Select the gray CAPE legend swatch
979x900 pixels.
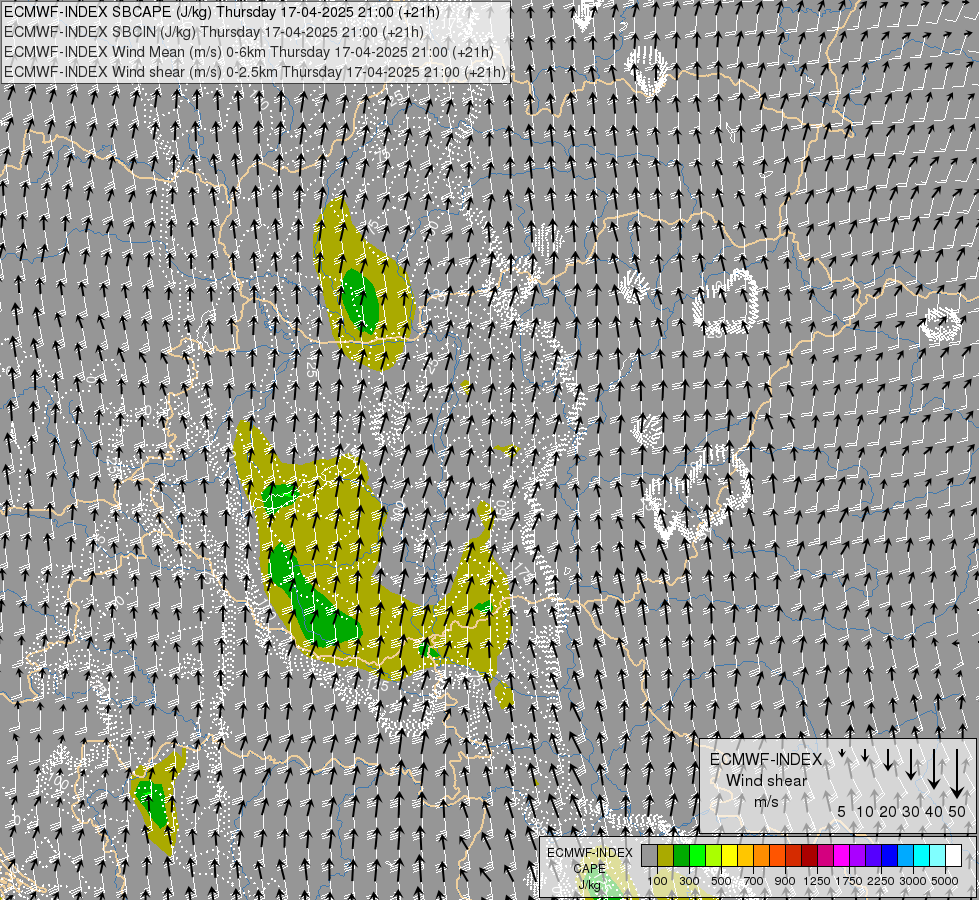coord(649,855)
